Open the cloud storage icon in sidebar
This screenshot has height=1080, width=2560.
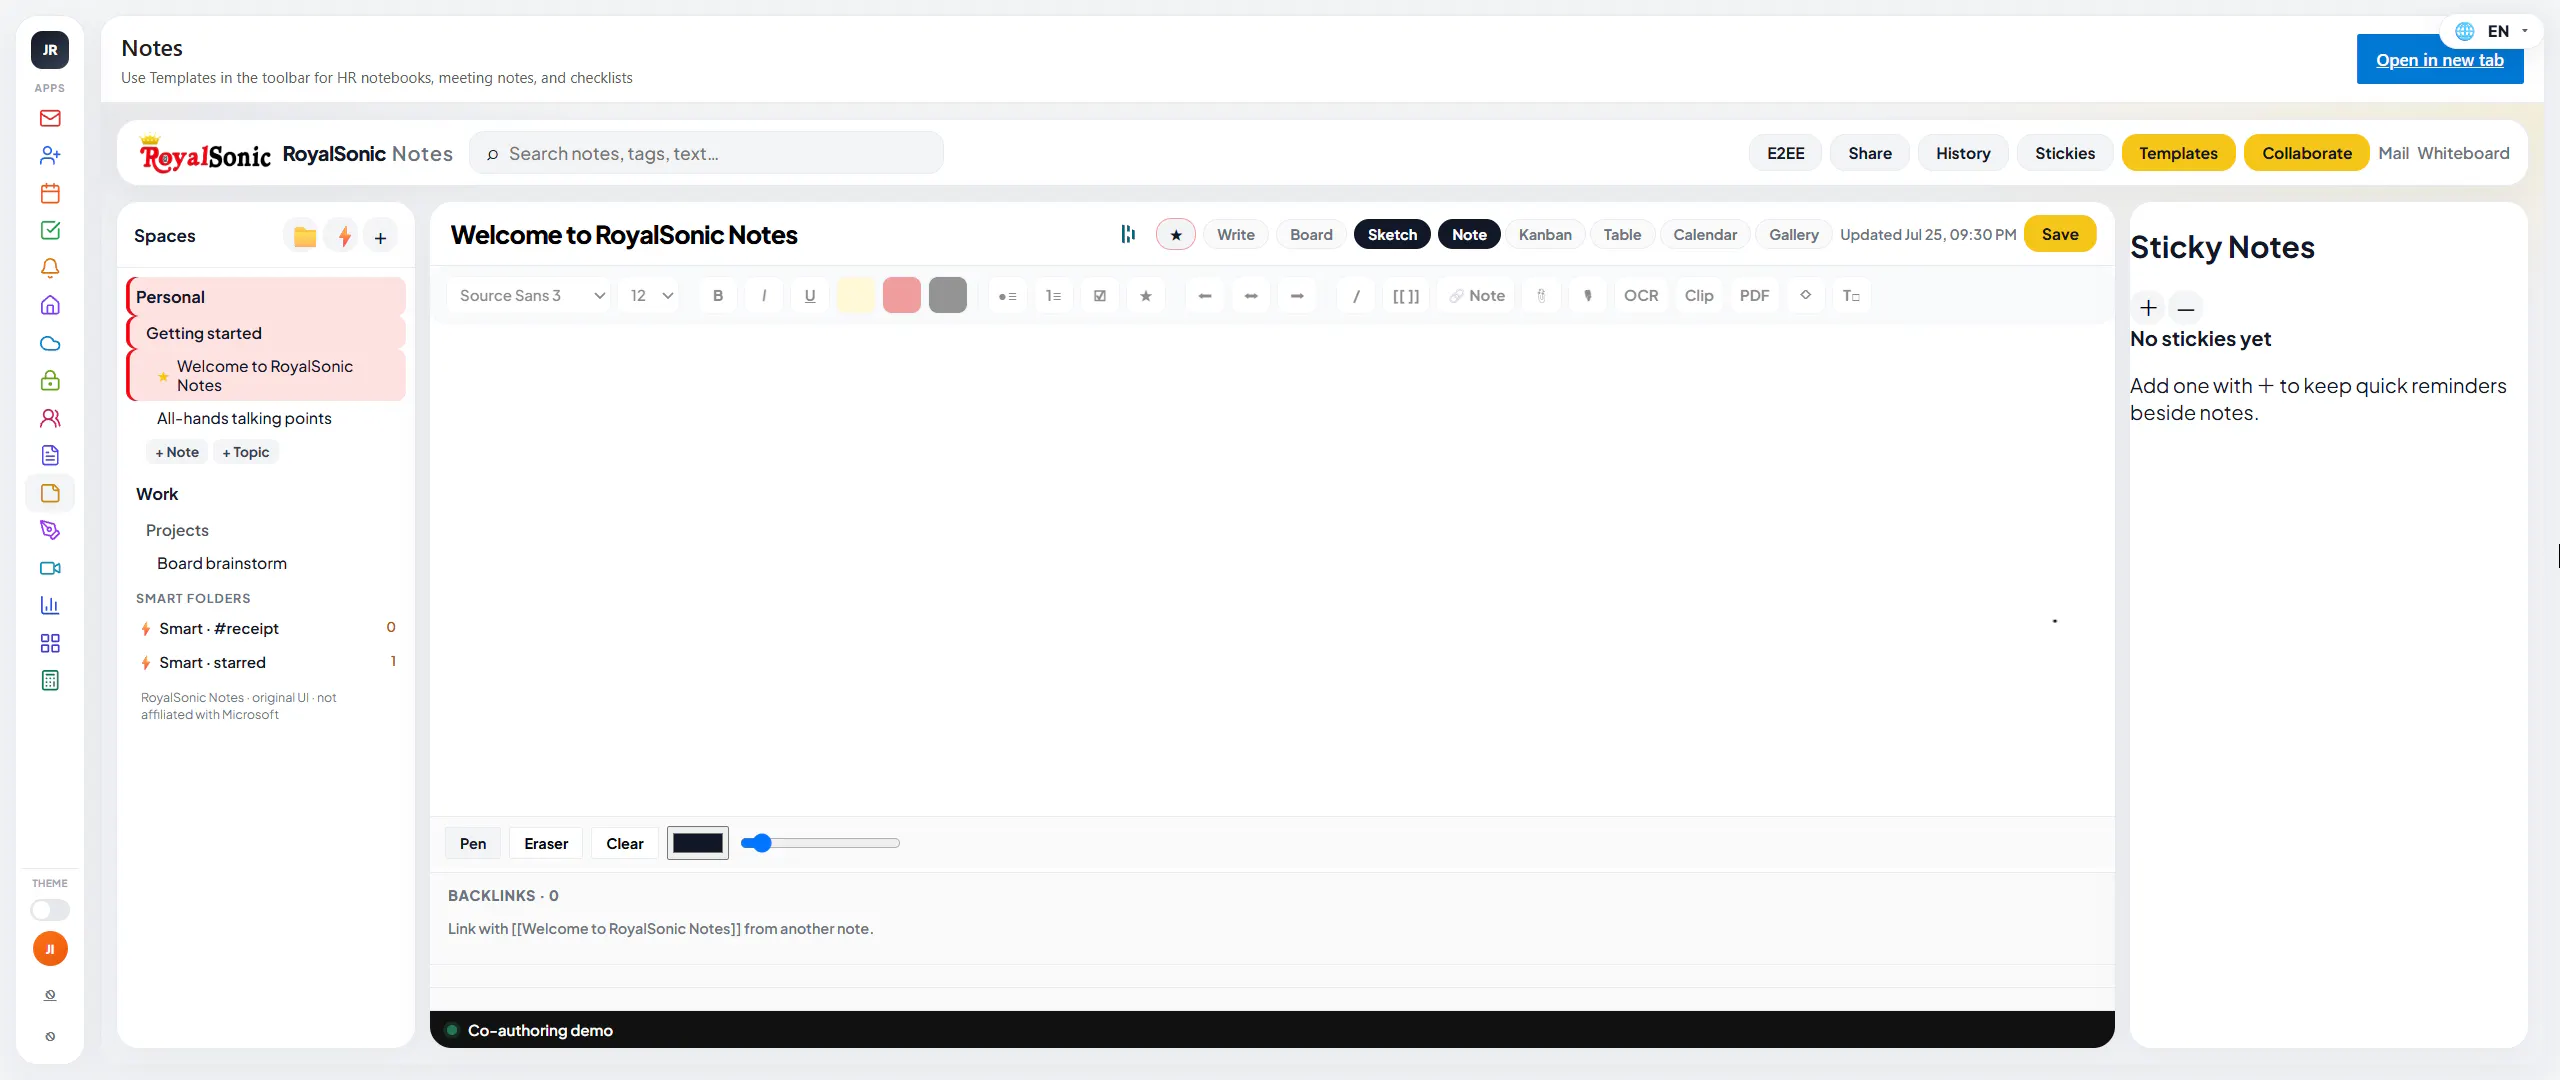tap(50, 343)
